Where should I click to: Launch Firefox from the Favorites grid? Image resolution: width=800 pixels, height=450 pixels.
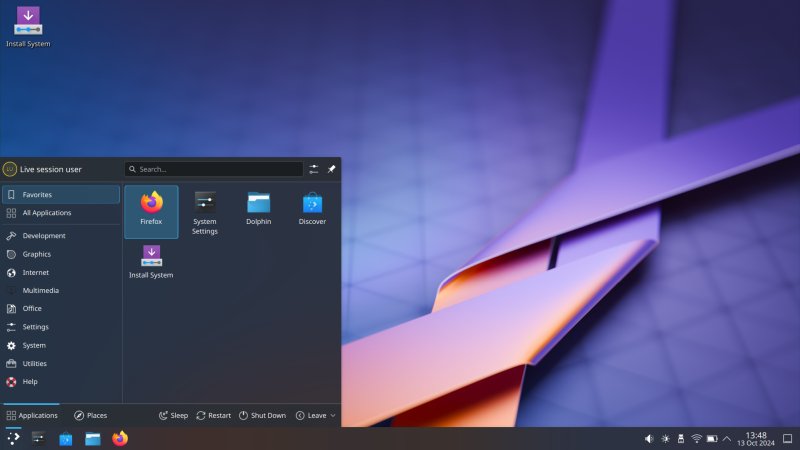151,211
